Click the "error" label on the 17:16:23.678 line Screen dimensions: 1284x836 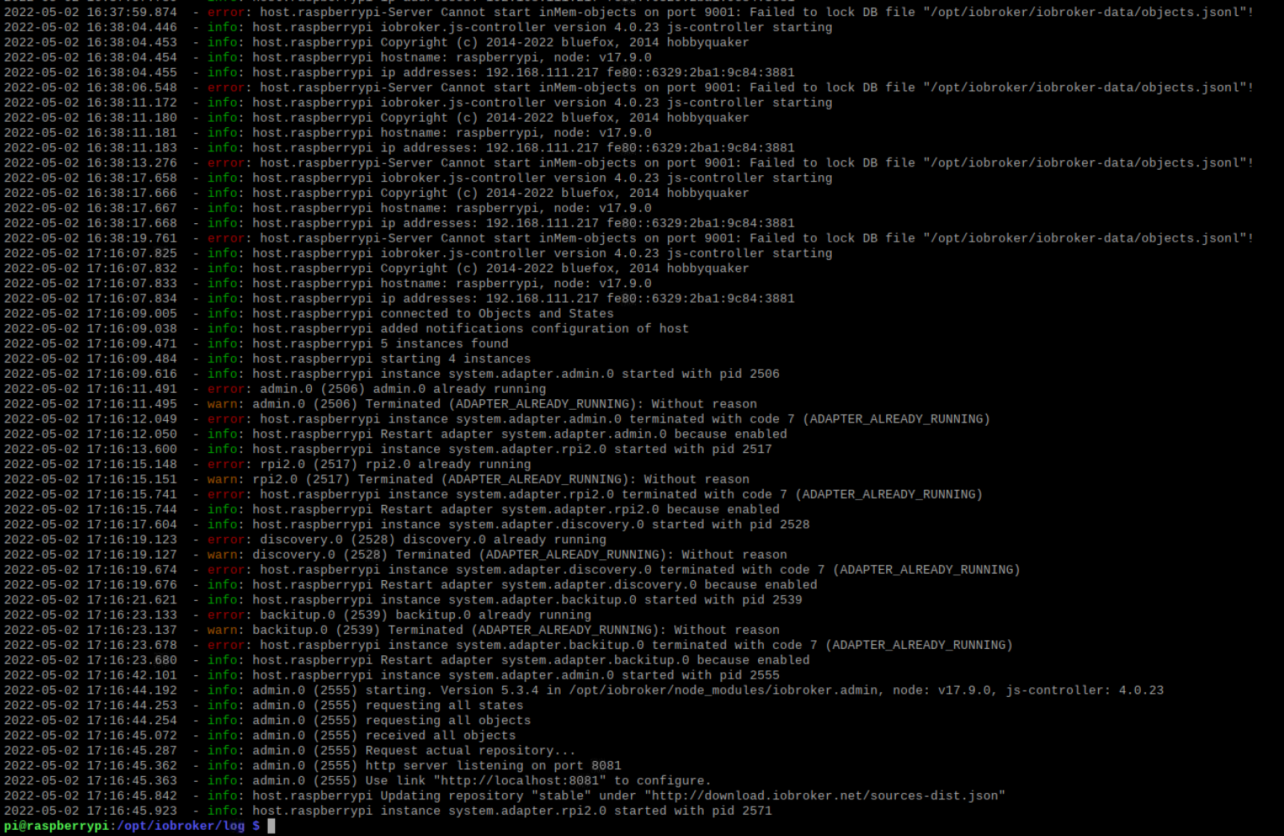coord(226,645)
